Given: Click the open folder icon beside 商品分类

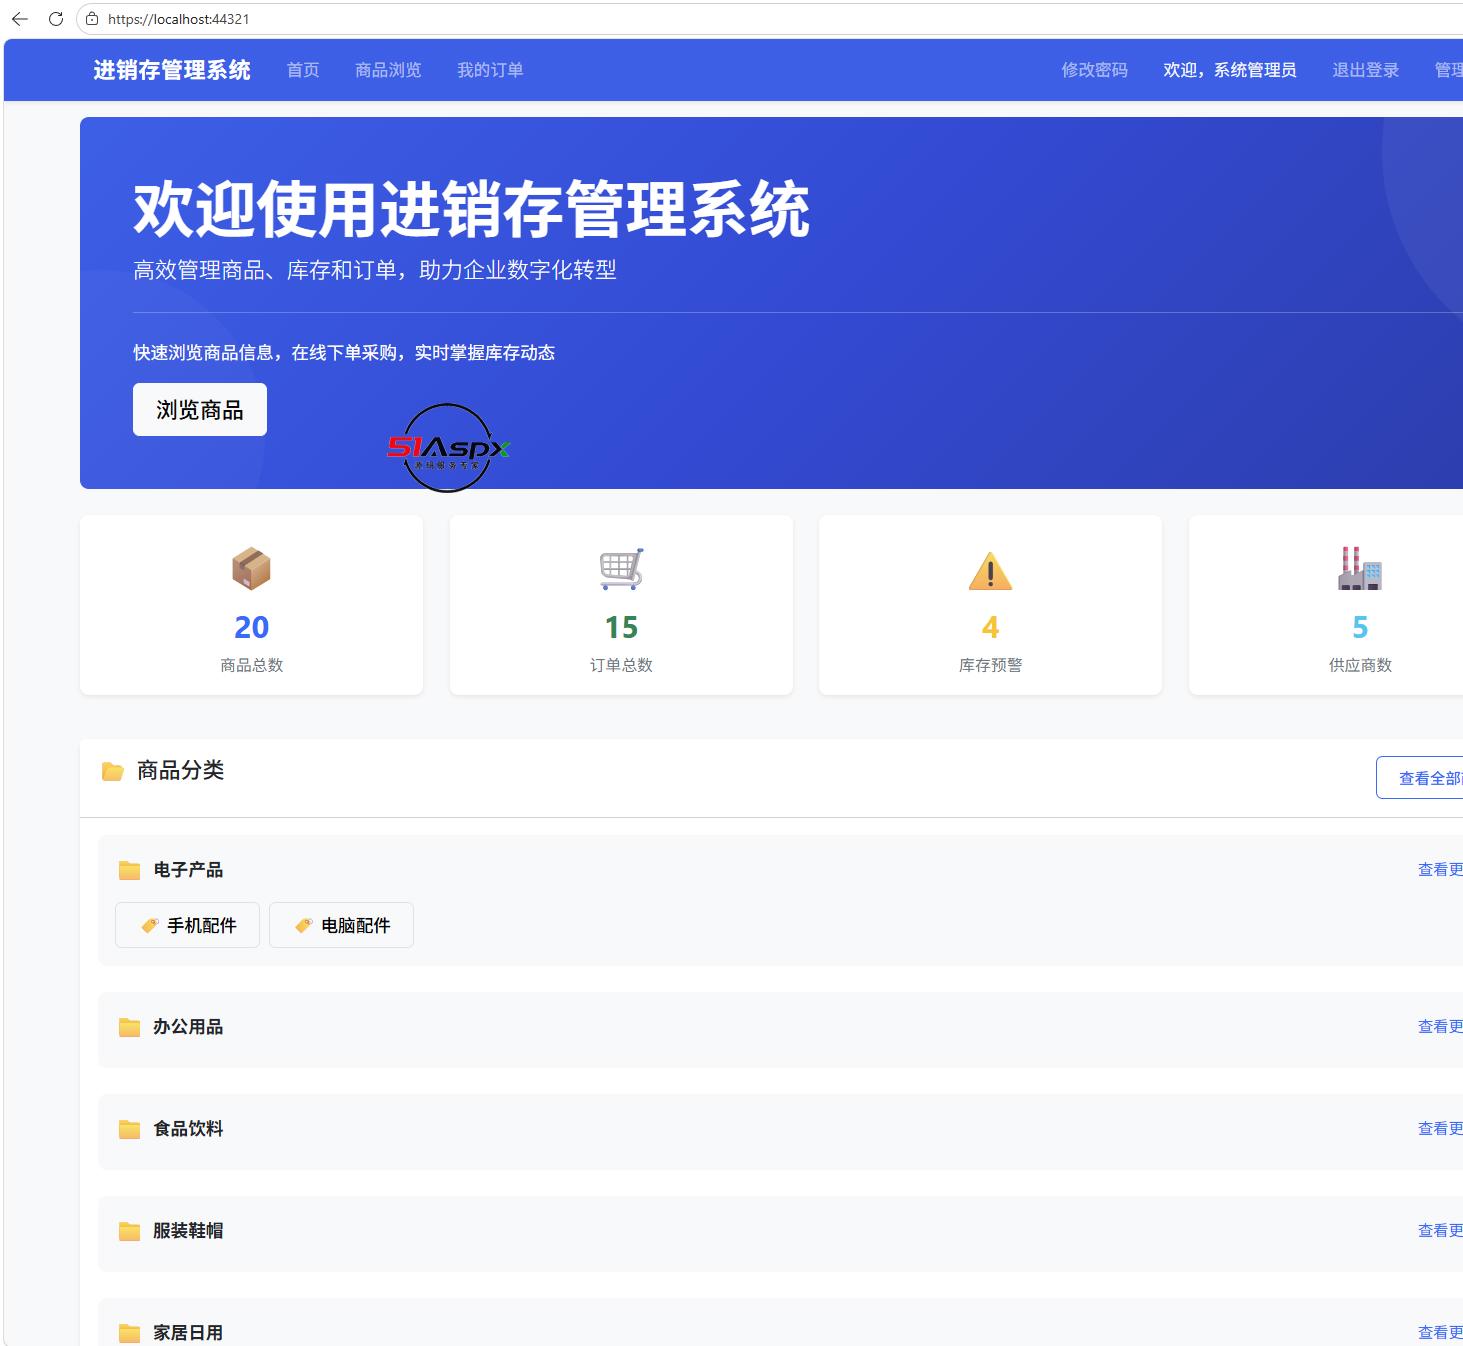Looking at the screenshot, I should pos(113,771).
